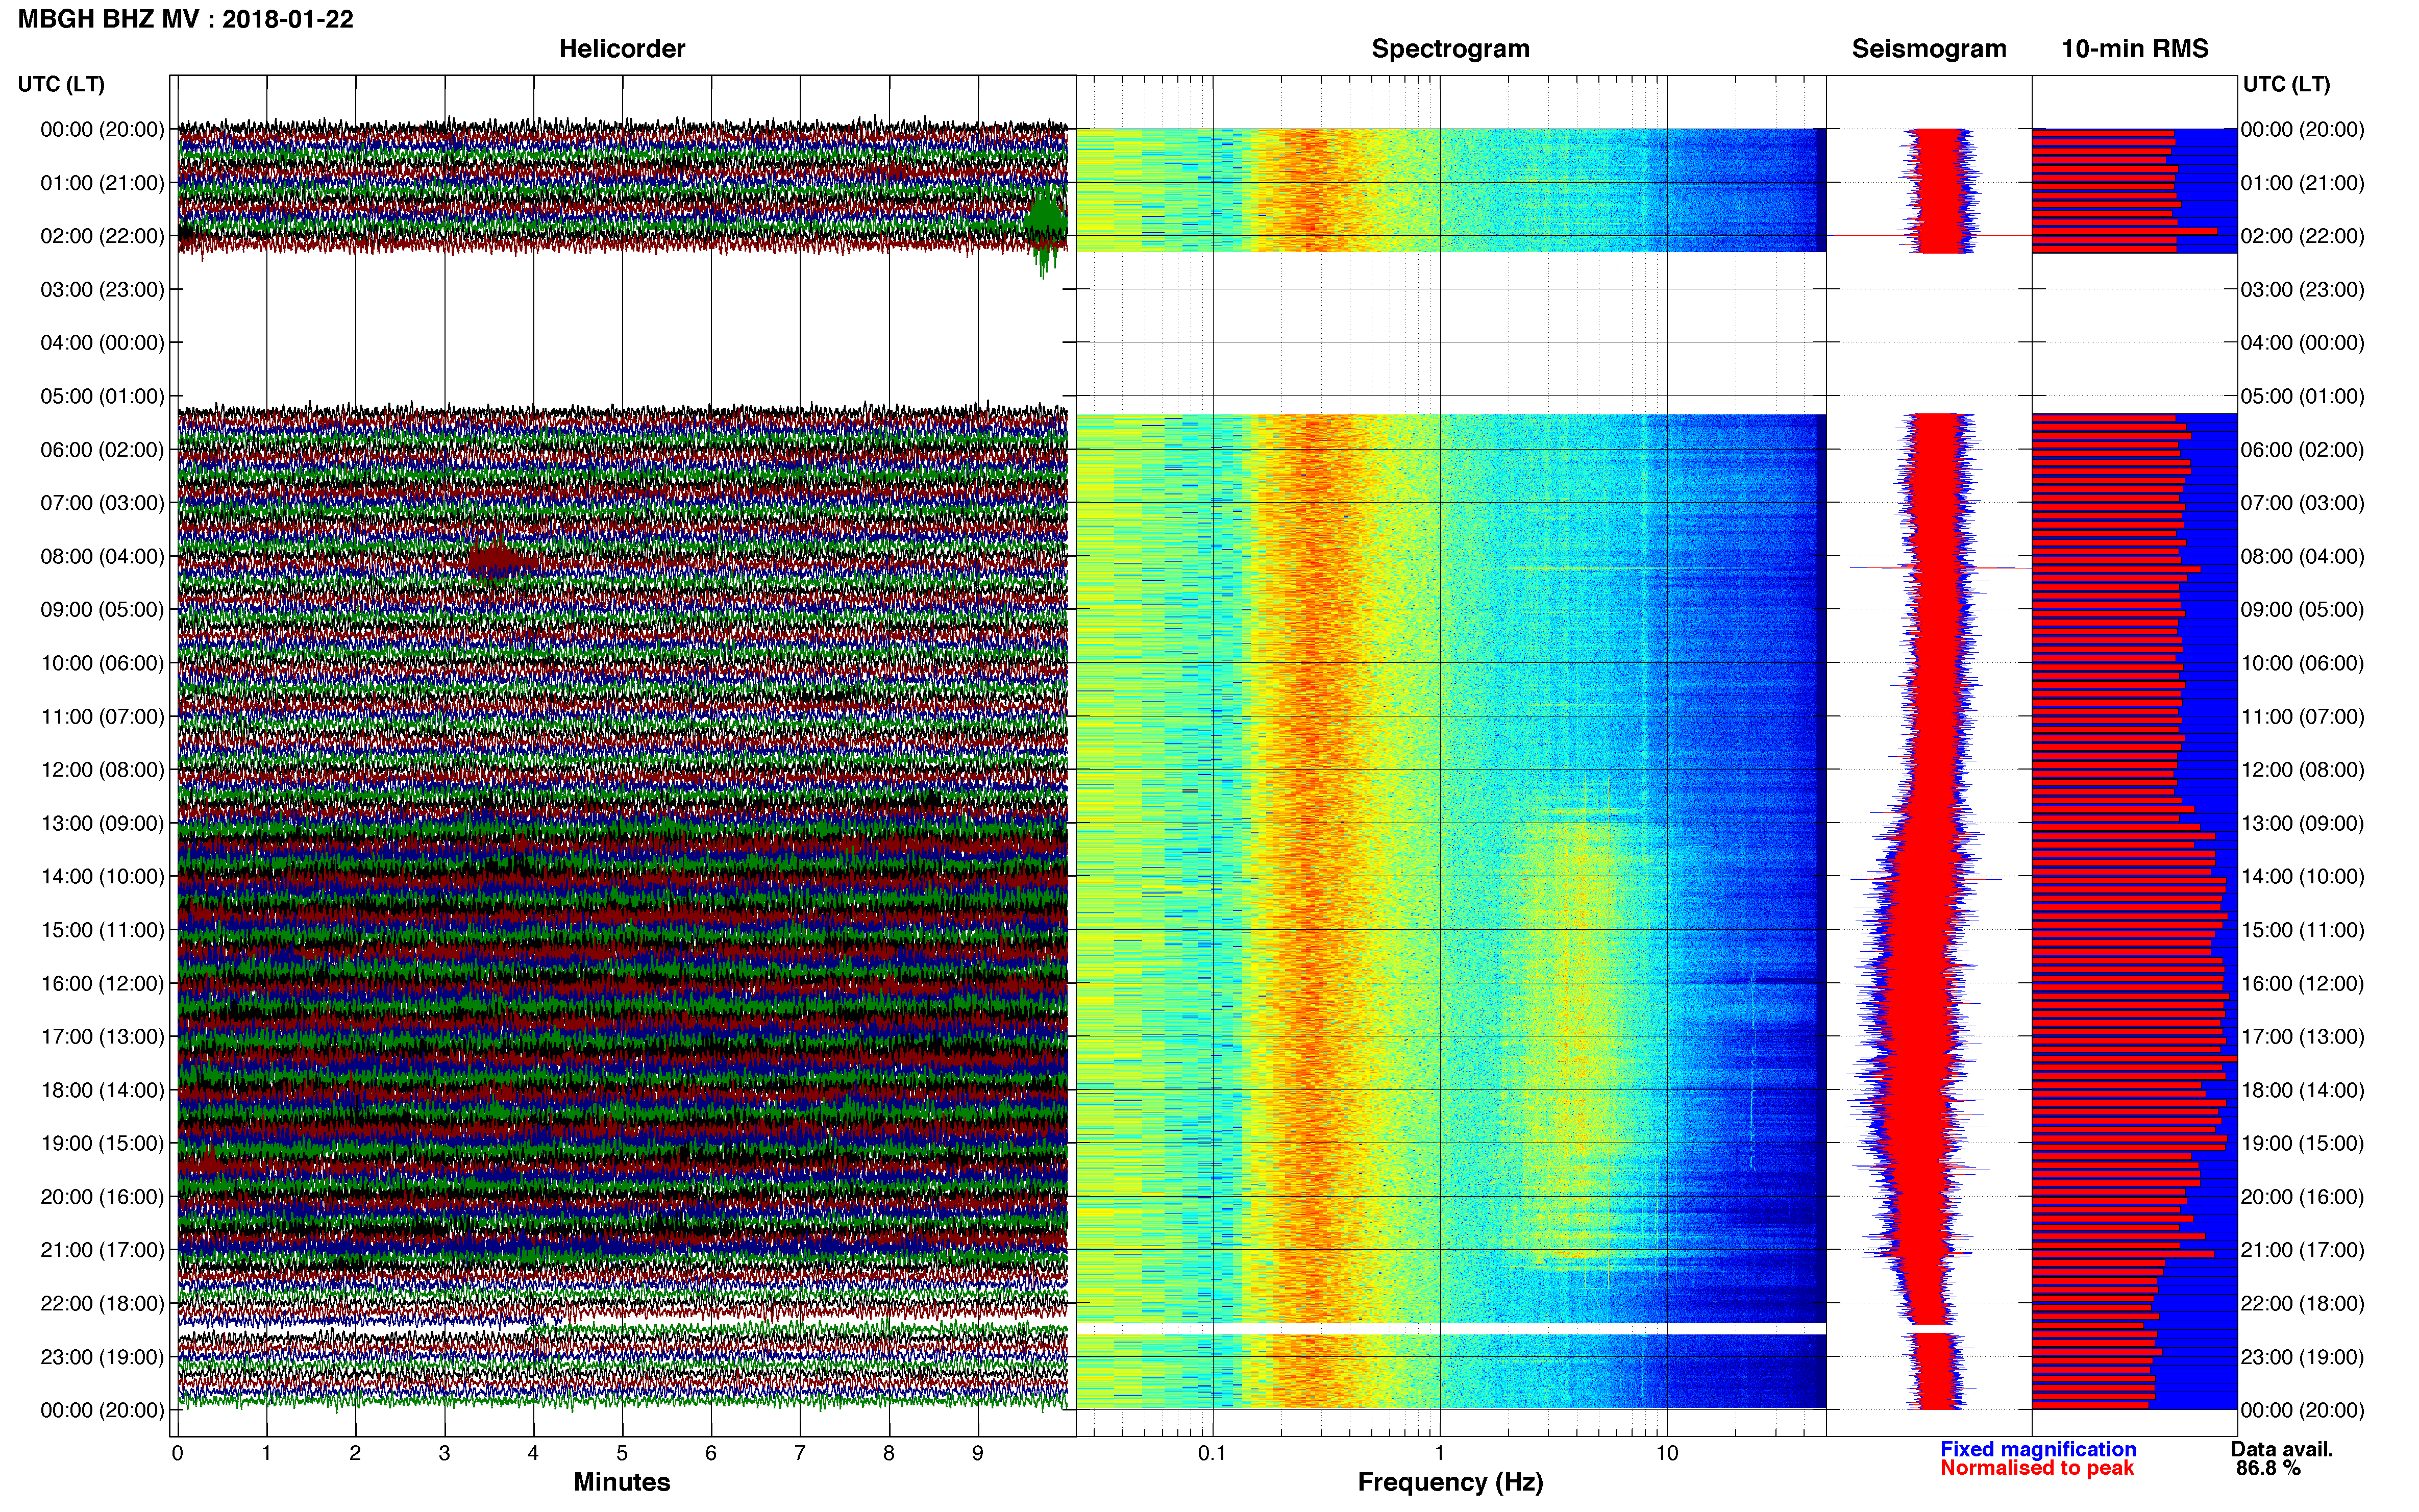The height and width of the screenshot is (1512, 2419).
Task: Click the left 'UTC (LT)' axis label
Action: coord(61,84)
